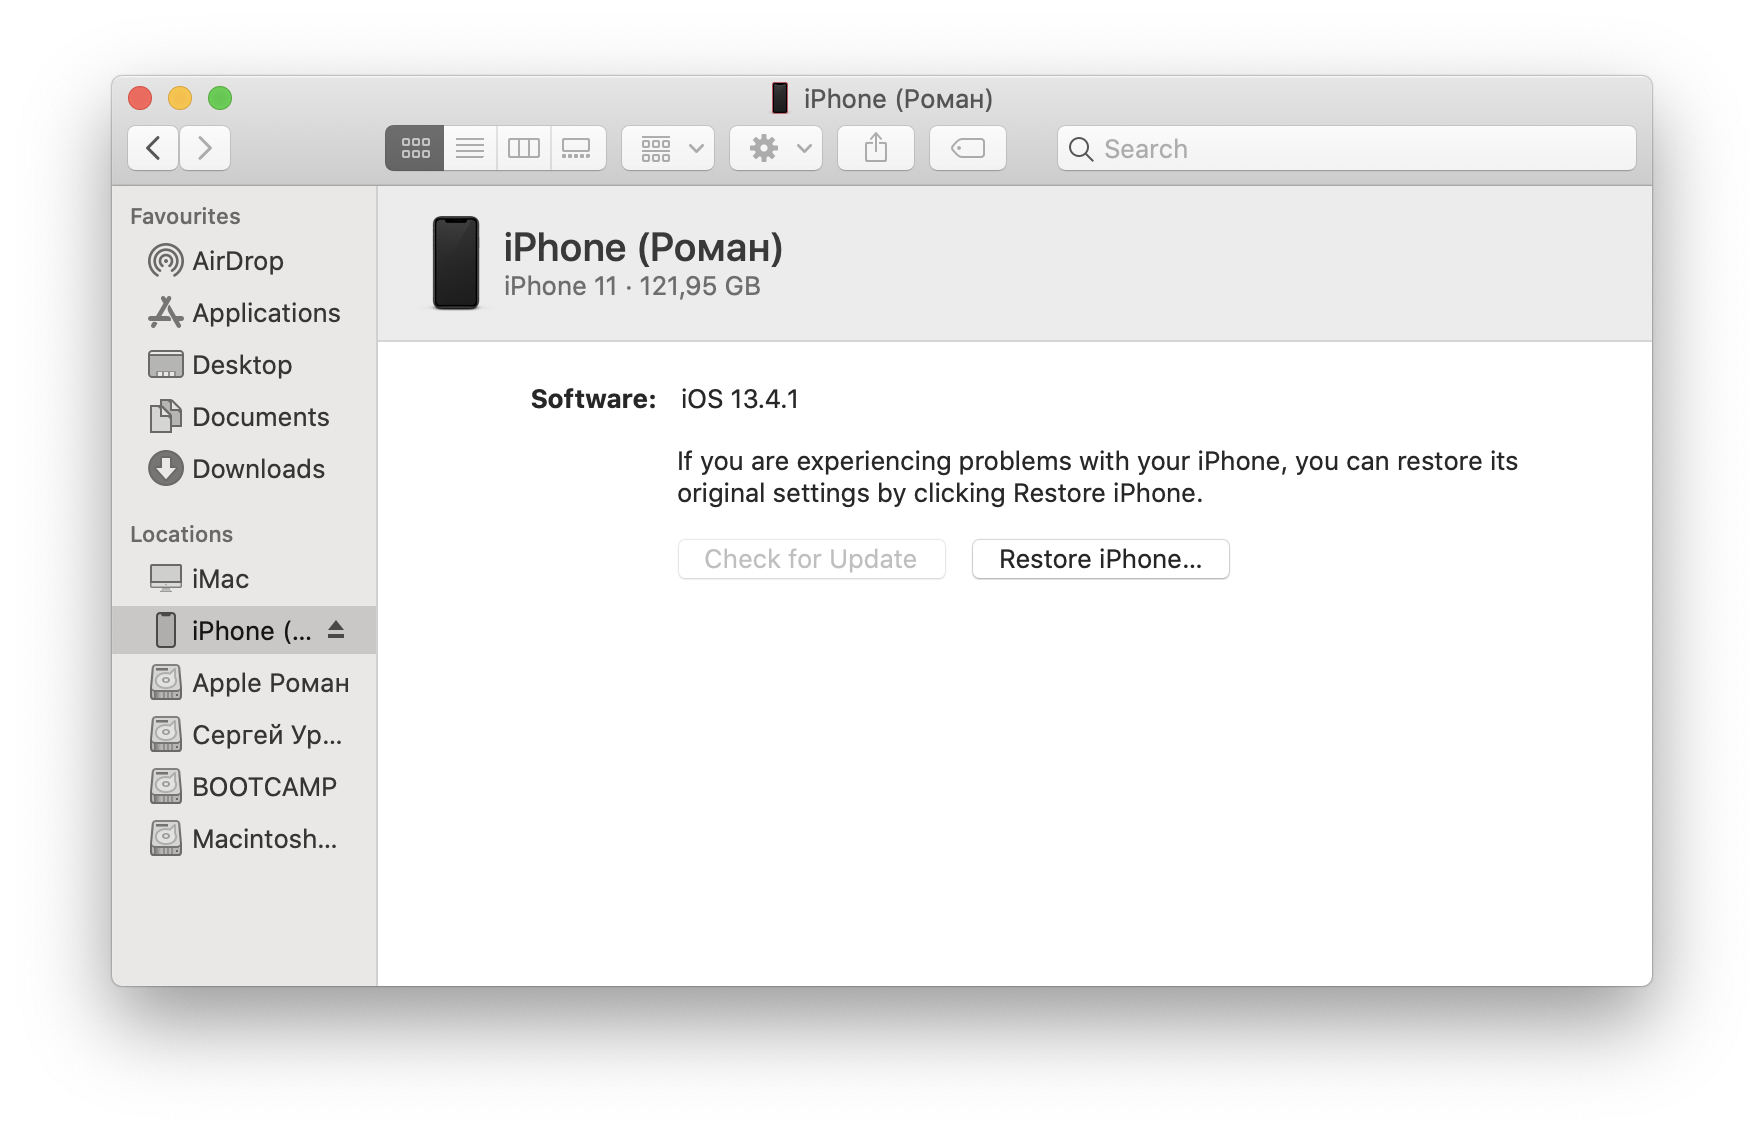Viewport: 1764px width, 1134px height.
Task: Select the Apple Роман volume
Action: click(244, 683)
